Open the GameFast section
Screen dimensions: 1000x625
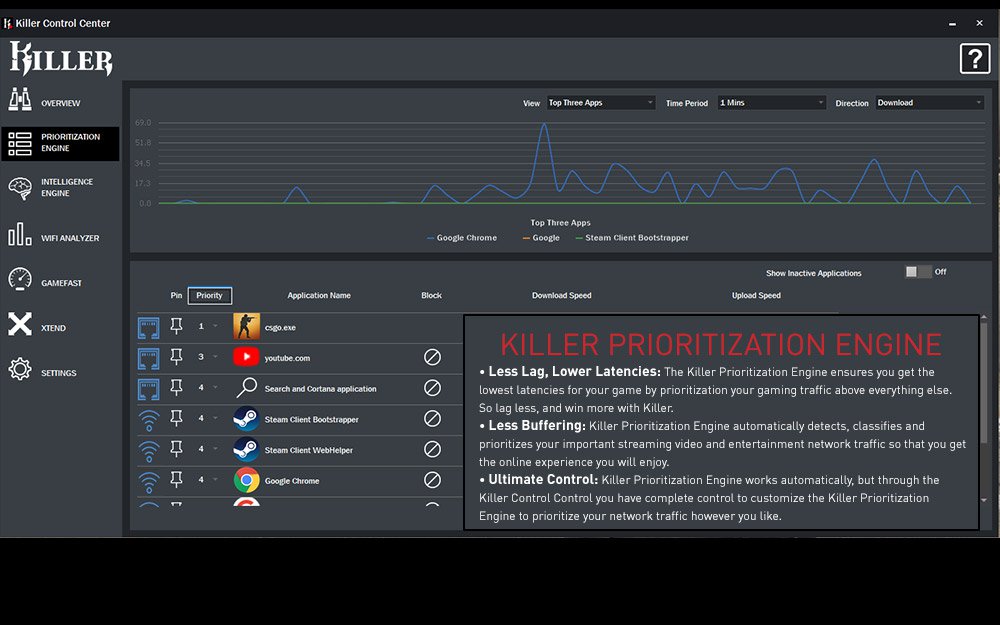(60, 283)
